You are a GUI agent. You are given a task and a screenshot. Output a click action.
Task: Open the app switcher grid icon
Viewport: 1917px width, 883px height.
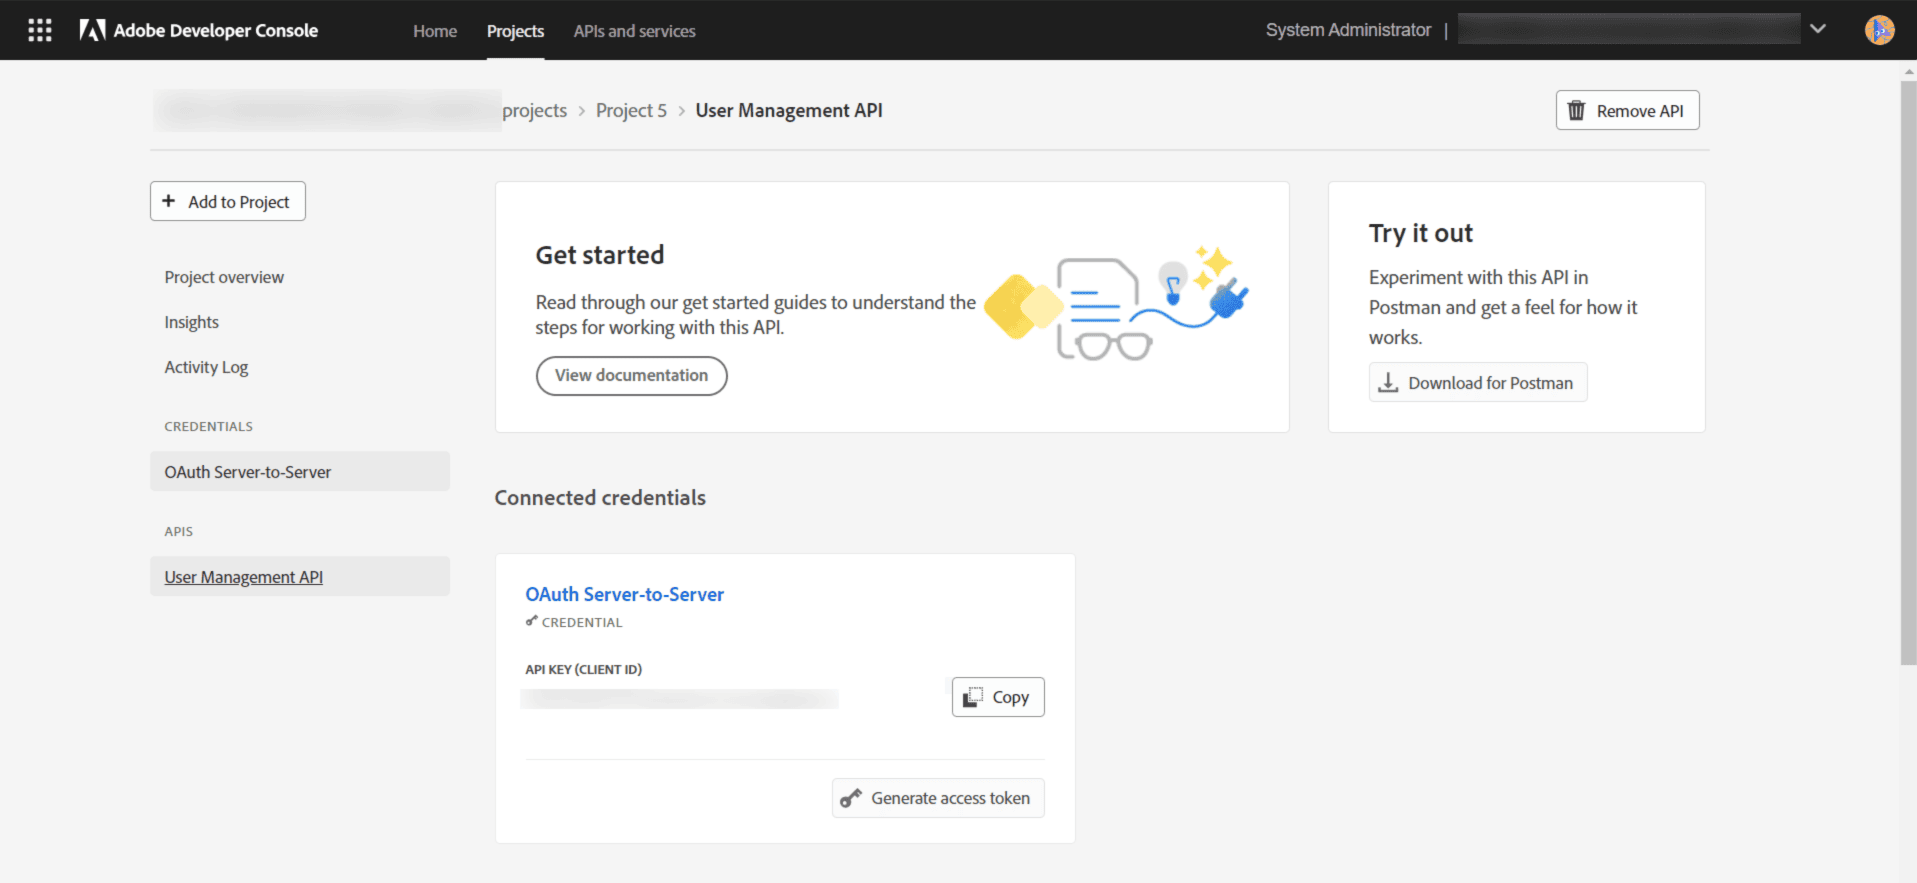[40, 30]
